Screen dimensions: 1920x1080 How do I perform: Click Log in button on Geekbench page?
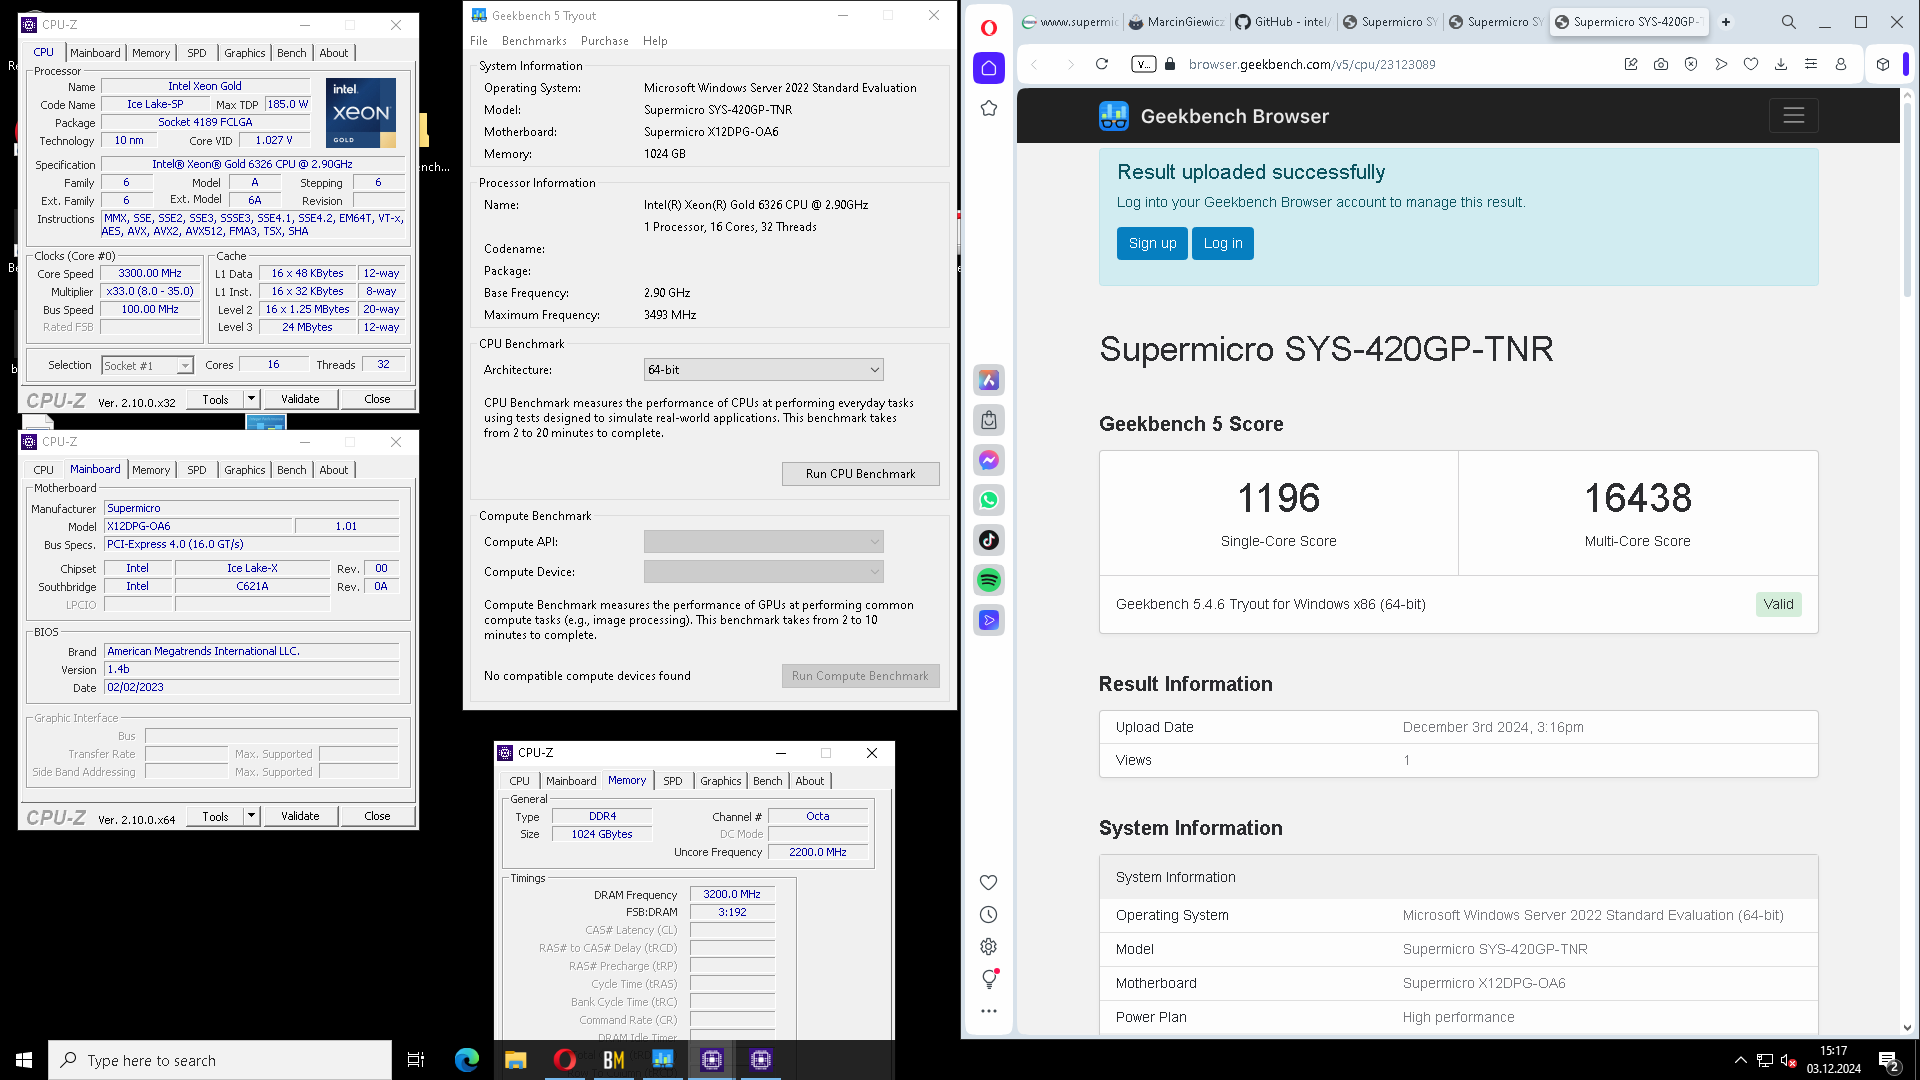1223,243
